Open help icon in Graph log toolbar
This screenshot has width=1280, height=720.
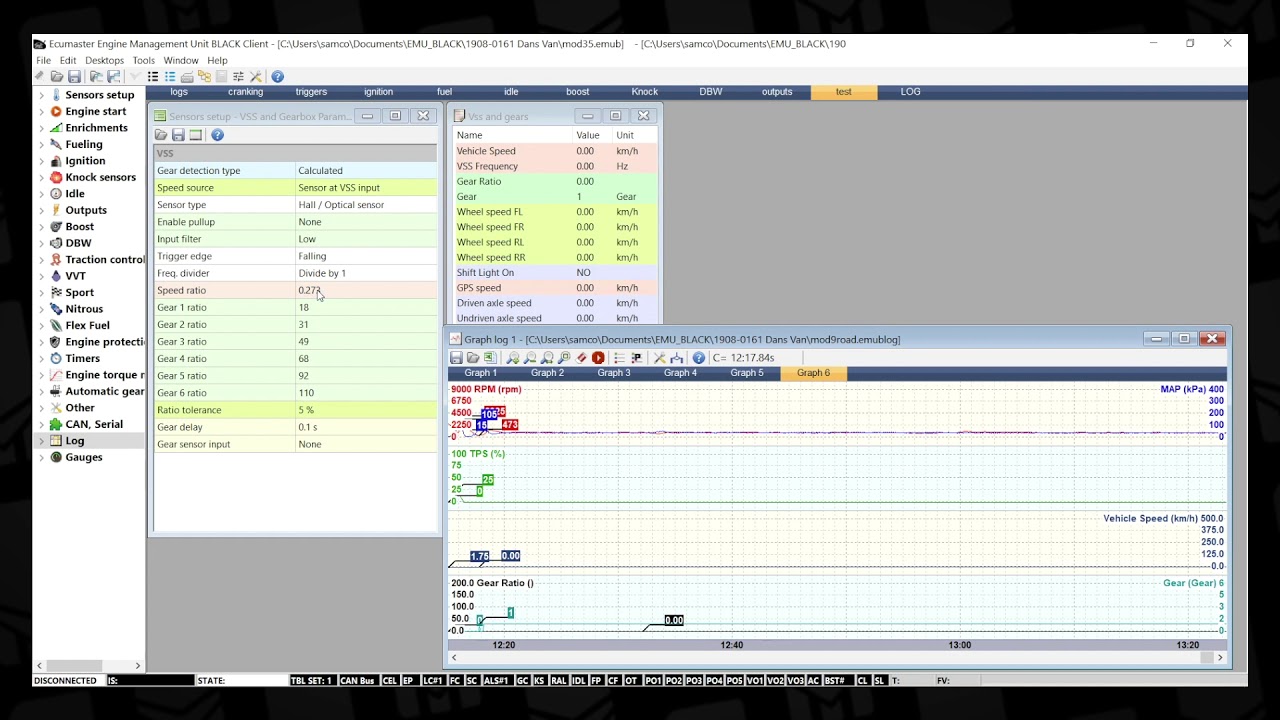coord(699,358)
